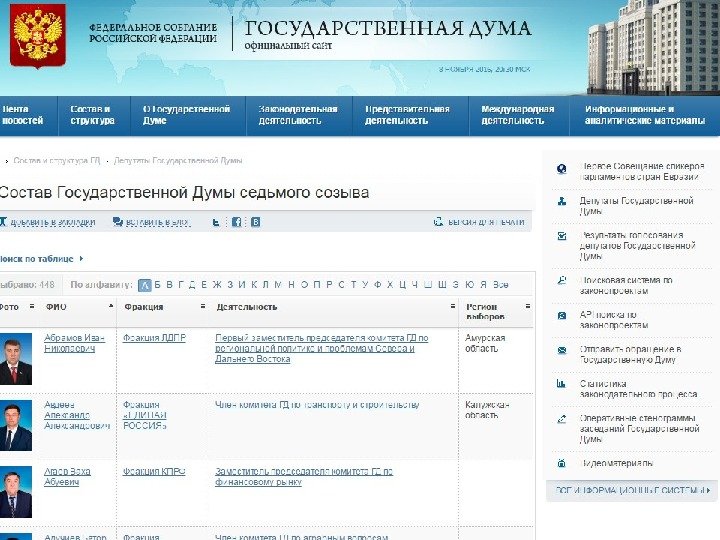Open Статистика законодательного процесса sidebar link
This screenshot has height=540, width=720.
[638, 389]
